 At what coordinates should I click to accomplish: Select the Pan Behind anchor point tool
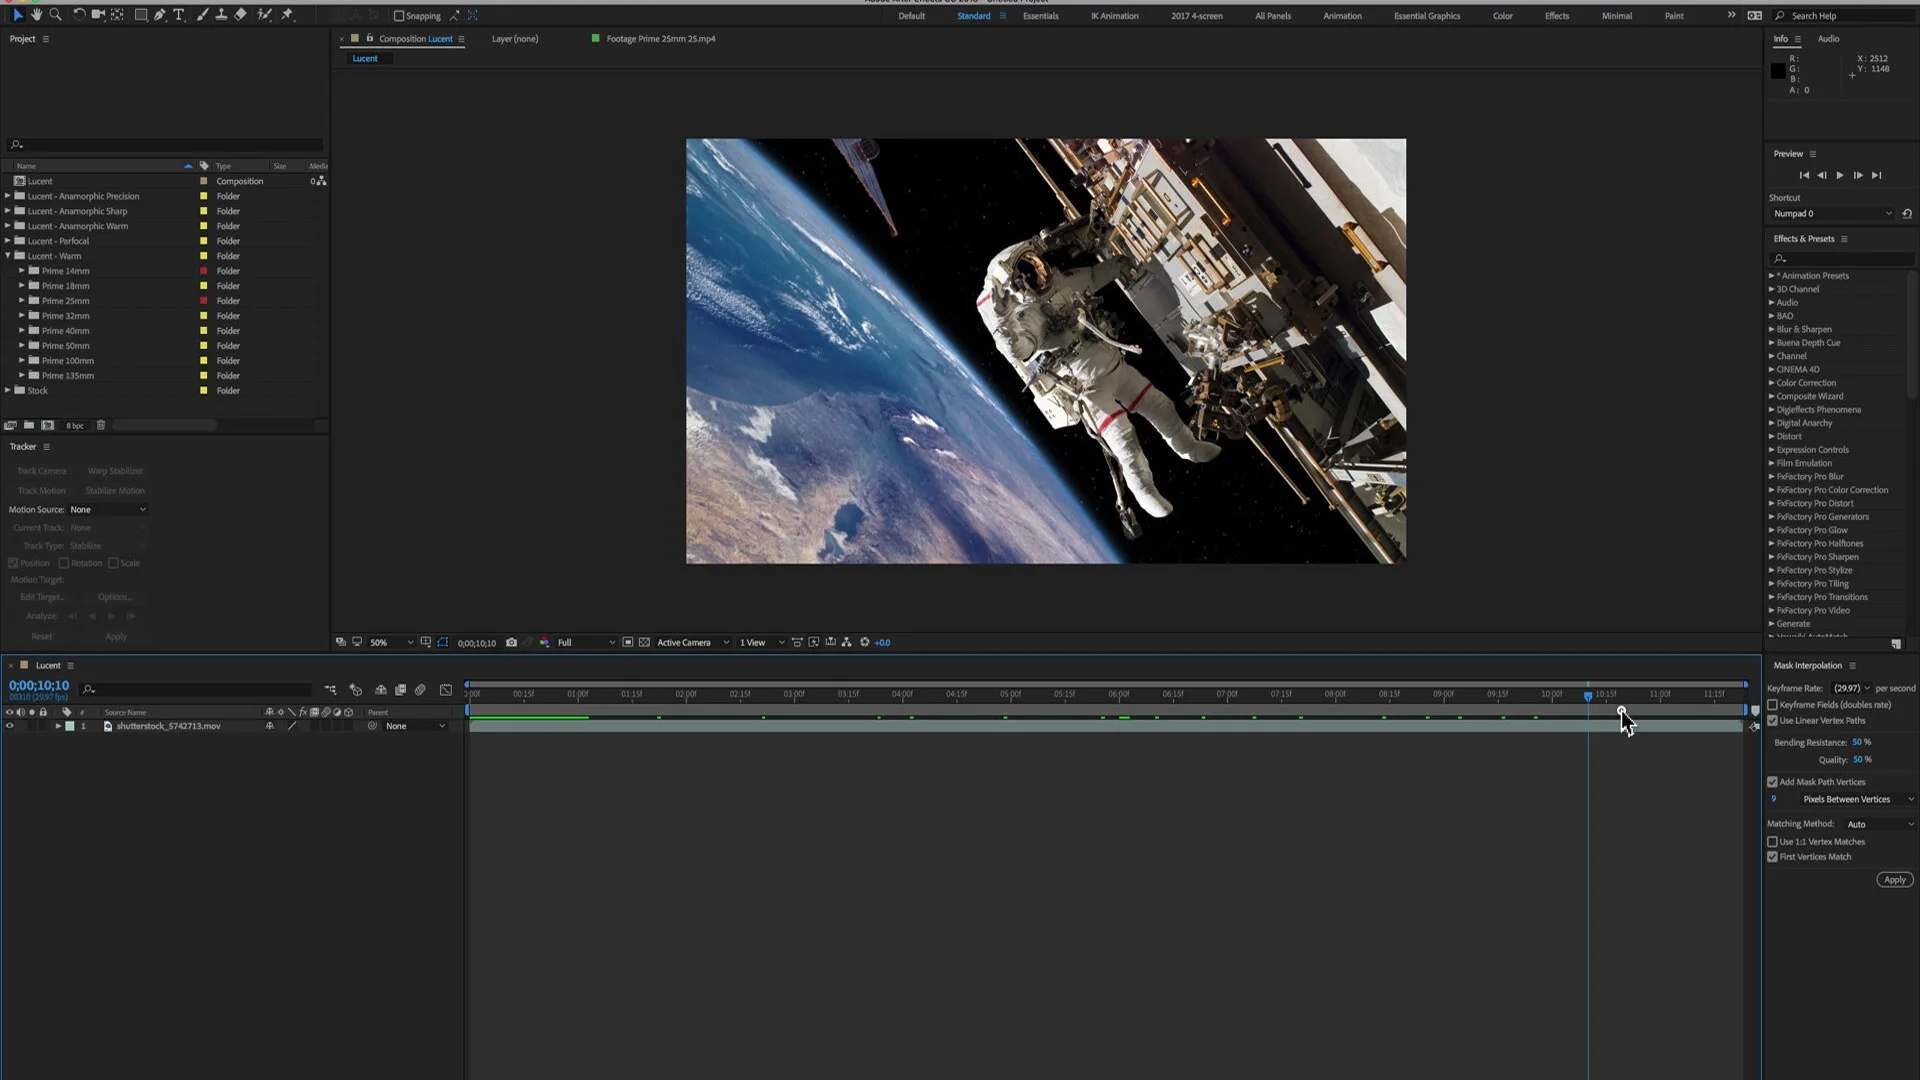point(118,15)
